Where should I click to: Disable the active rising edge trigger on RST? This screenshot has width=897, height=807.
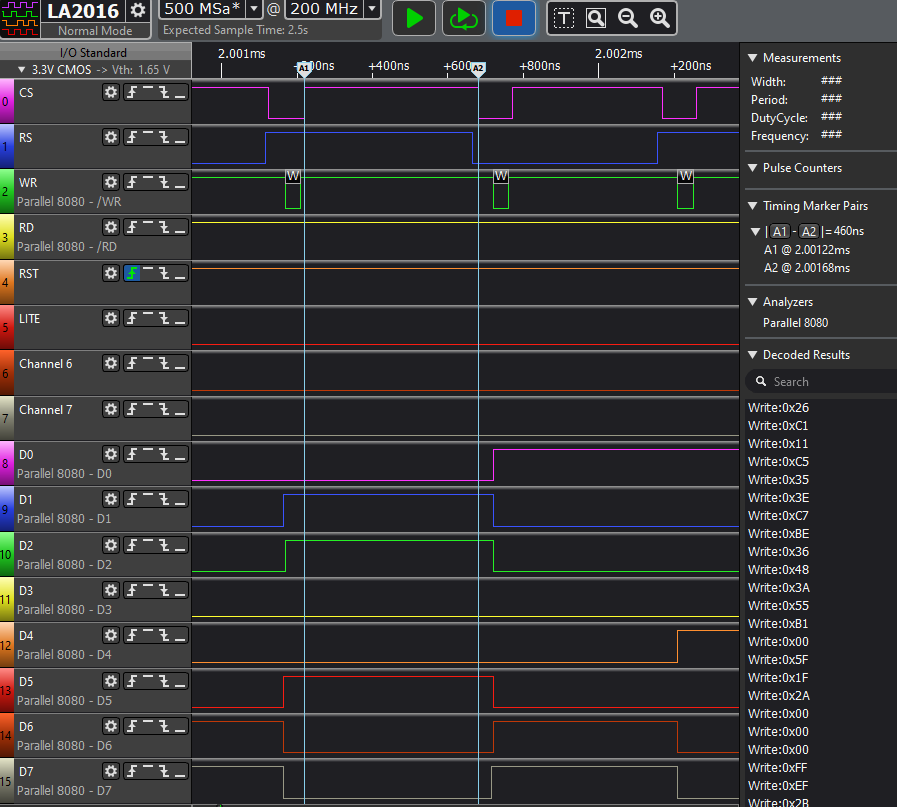(x=132, y=273)
